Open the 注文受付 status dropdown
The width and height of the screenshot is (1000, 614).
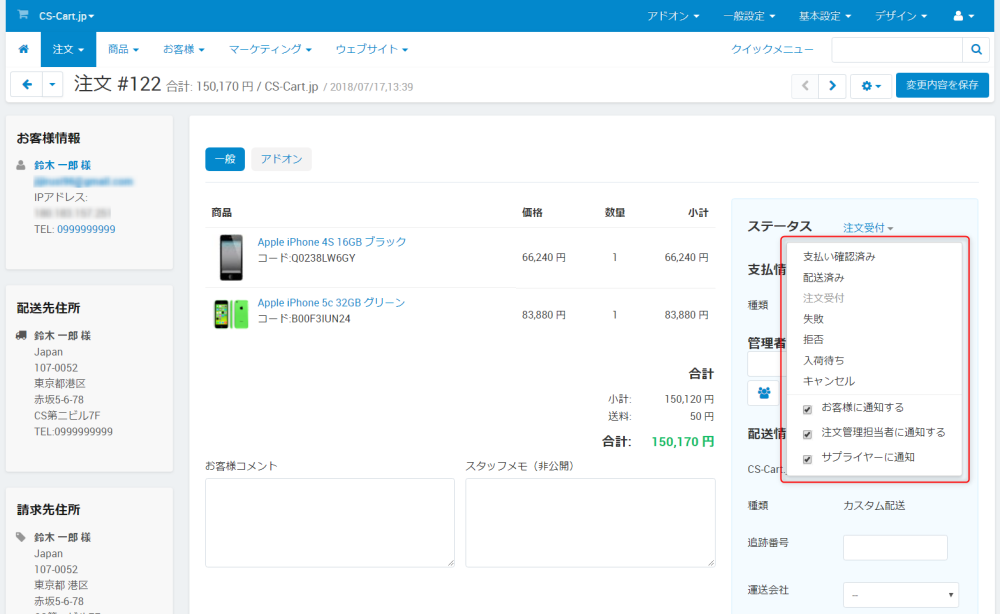point(867,228)
